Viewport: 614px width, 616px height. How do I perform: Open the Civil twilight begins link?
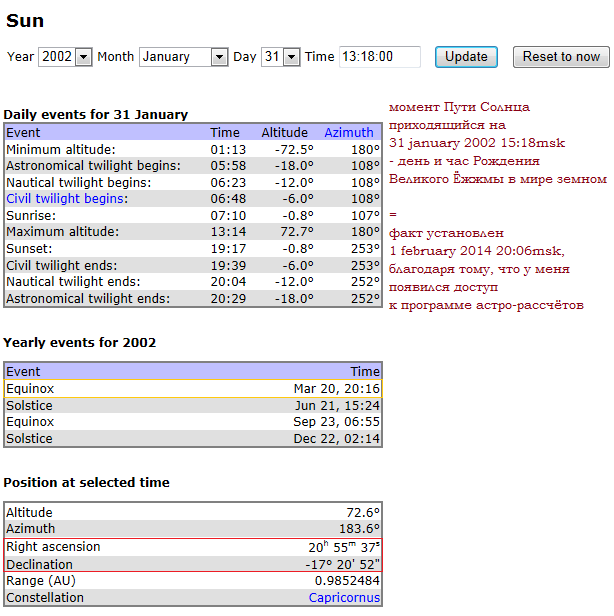coord(67,199)
